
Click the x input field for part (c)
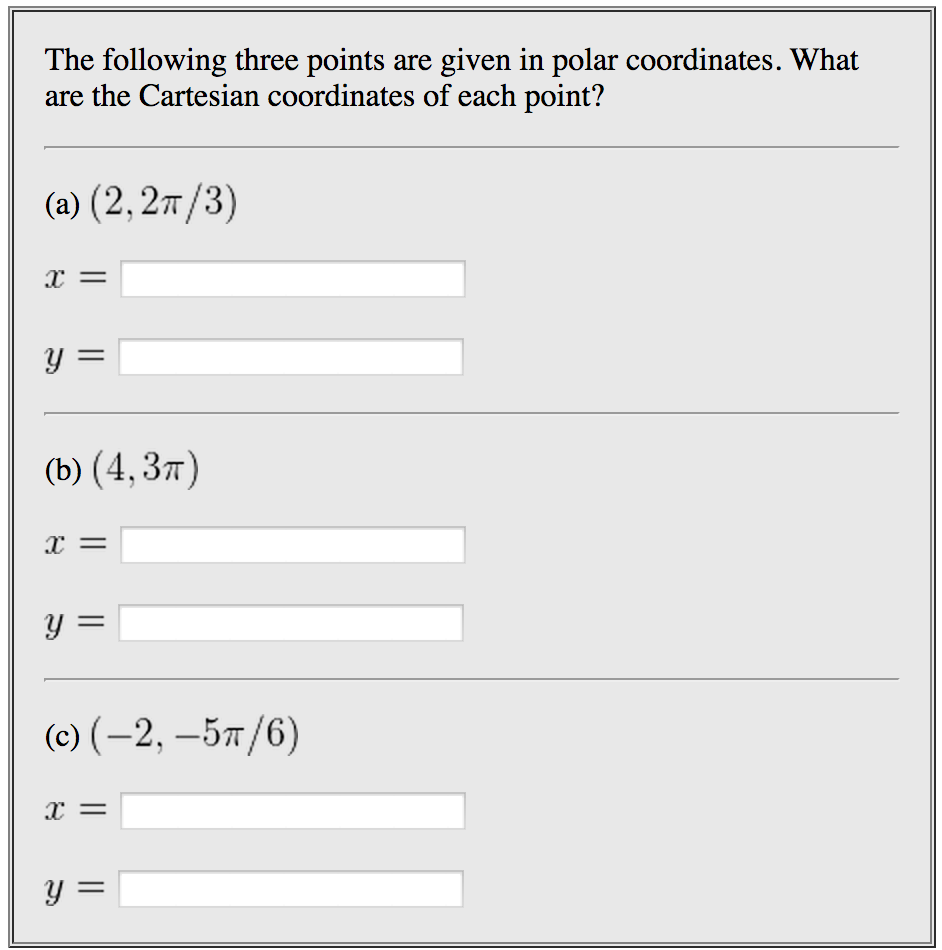tap(292, 810)
